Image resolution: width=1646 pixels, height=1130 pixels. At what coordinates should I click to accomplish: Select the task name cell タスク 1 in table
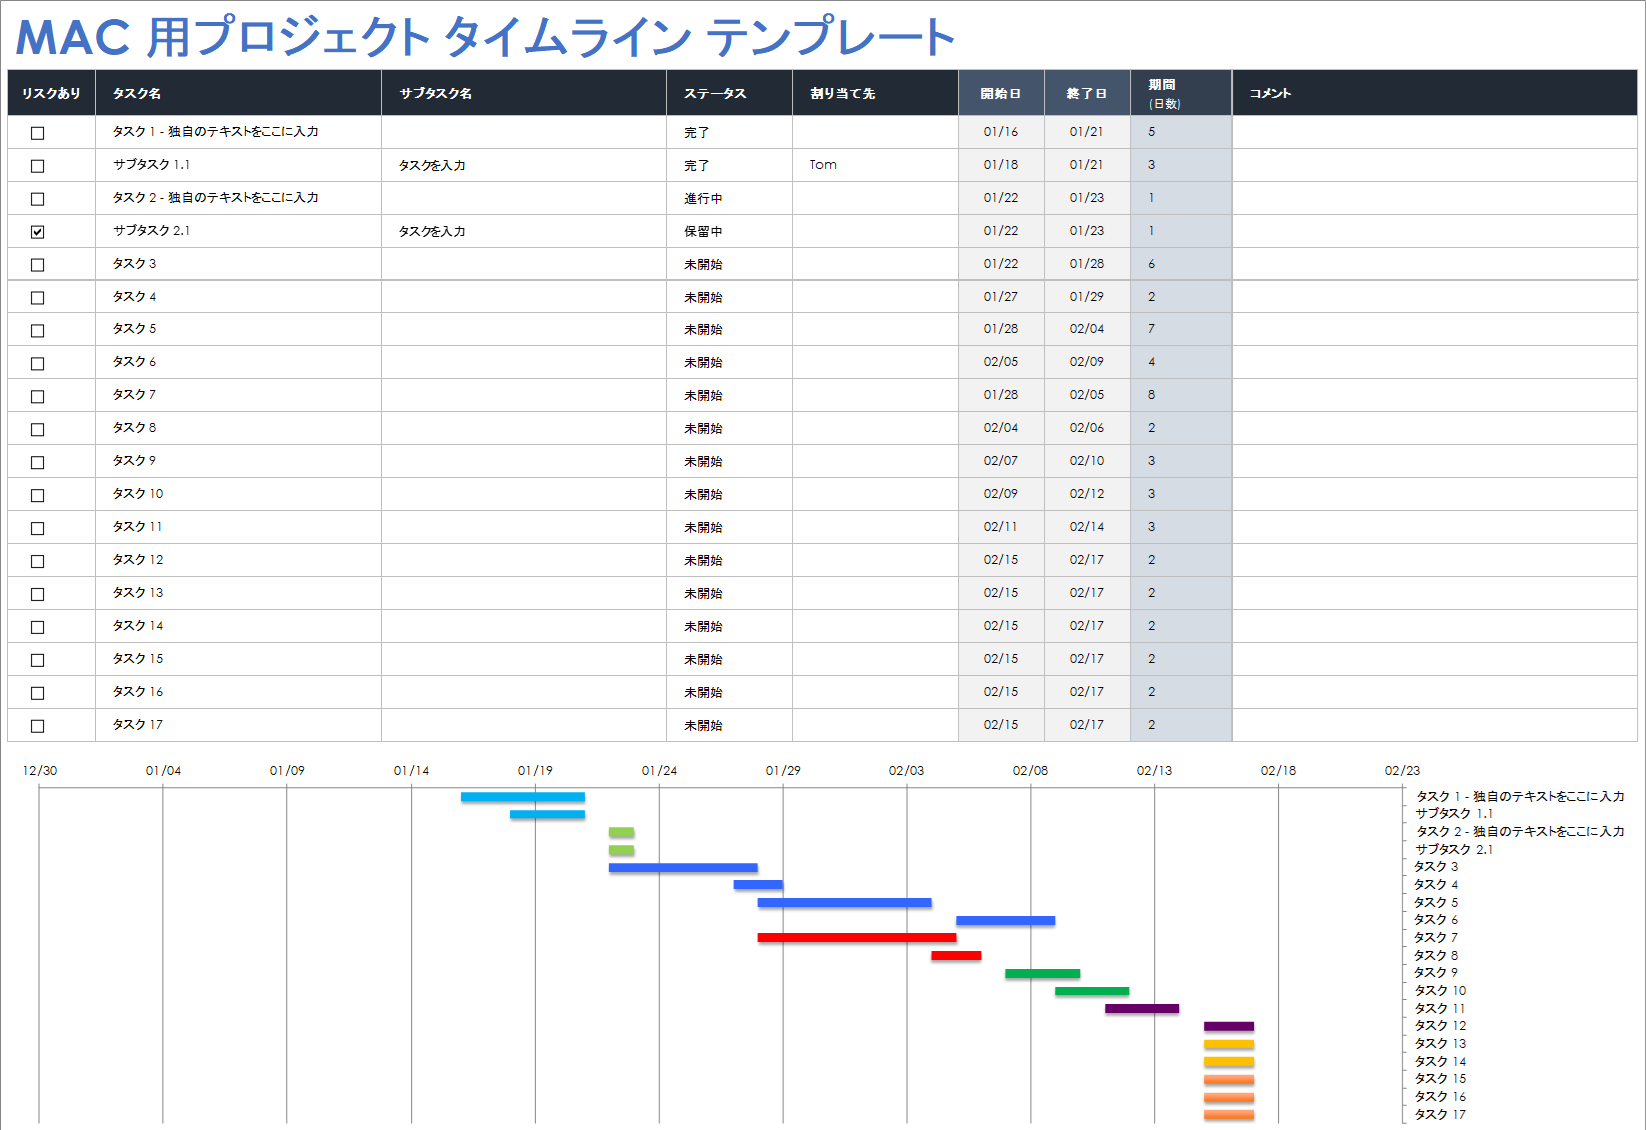tap(238, 132)
